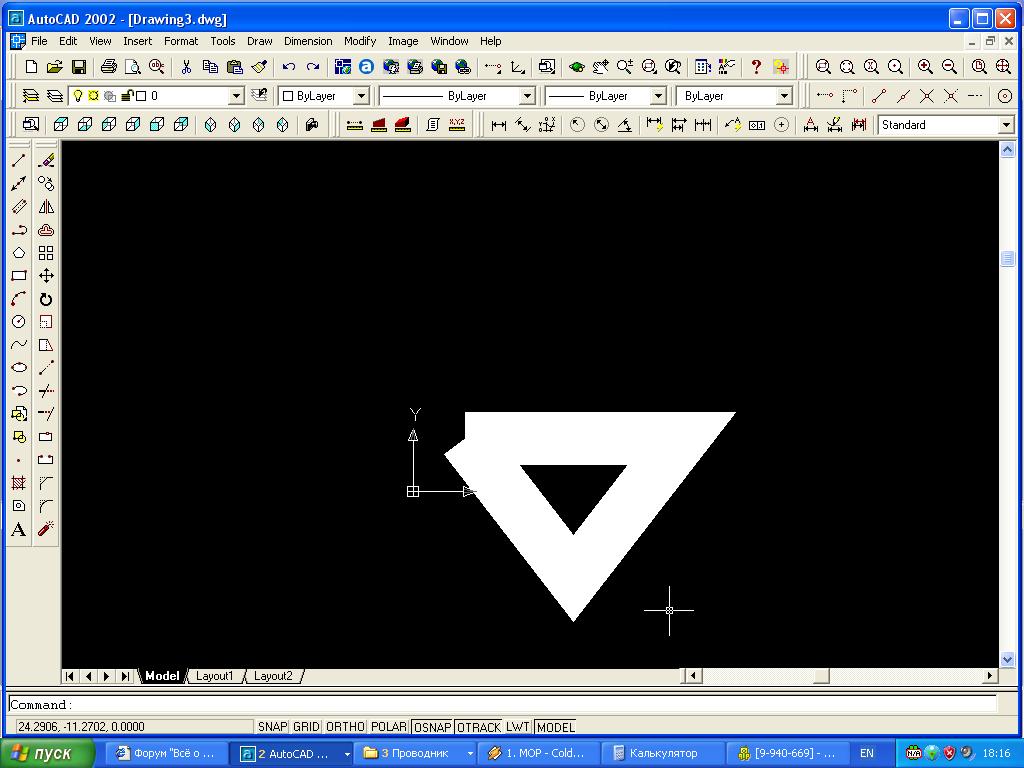Select the Line draw tool
This screenshot has width=1024, height=768.
point(19,160)
